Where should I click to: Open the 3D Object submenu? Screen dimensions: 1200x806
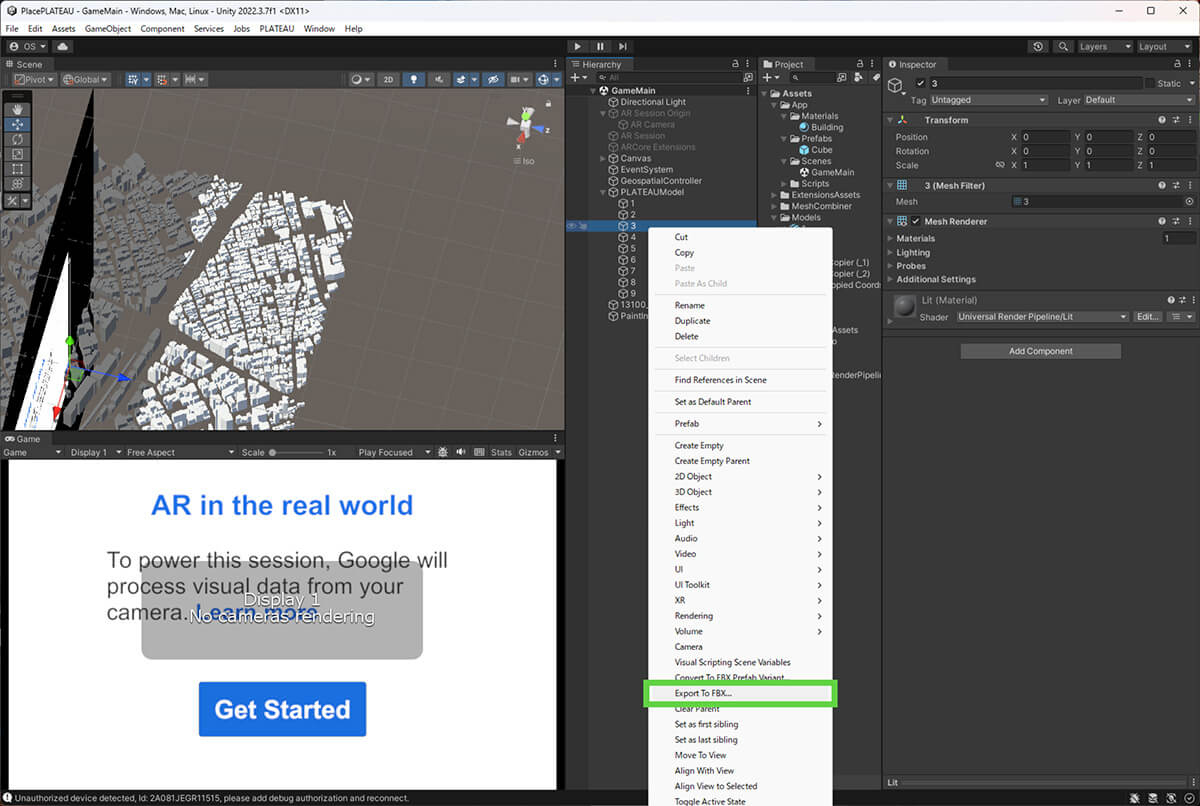pyautogui.click(x=742, y=492)
